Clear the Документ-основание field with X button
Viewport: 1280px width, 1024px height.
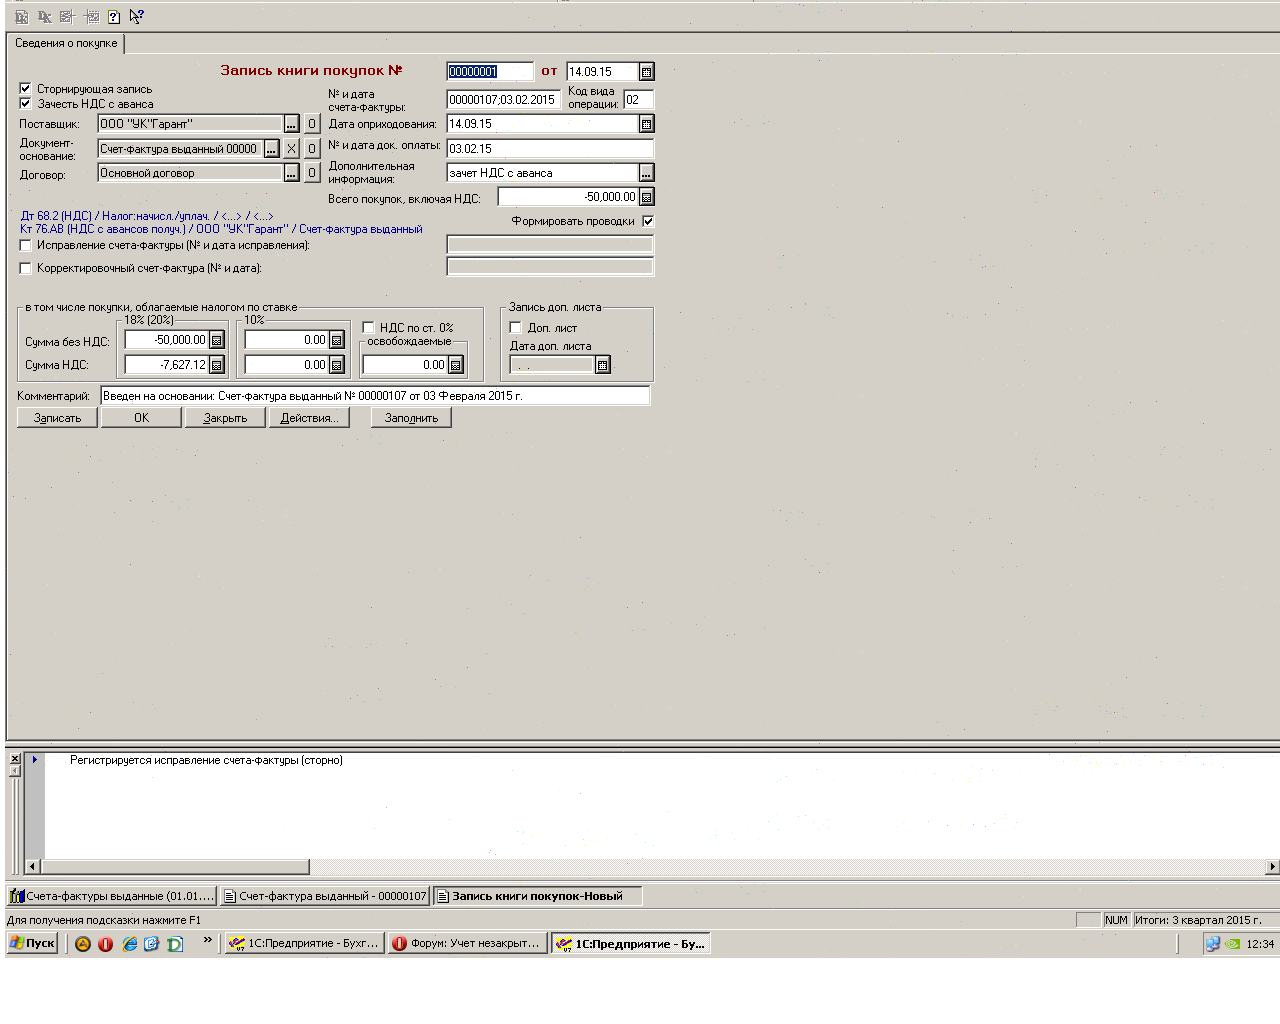(x=291, y=149)
